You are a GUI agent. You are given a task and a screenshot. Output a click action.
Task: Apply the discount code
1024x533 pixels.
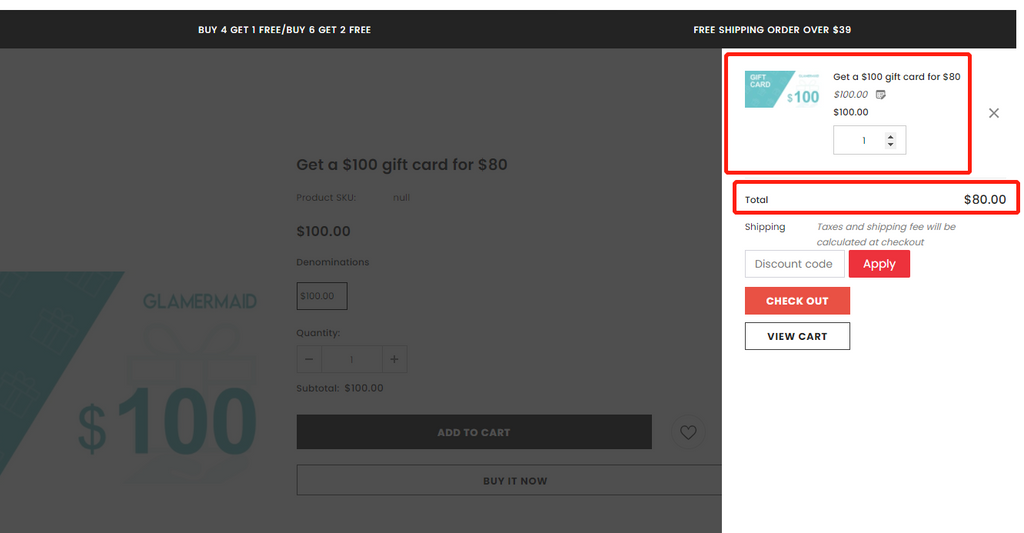[879, 264]
